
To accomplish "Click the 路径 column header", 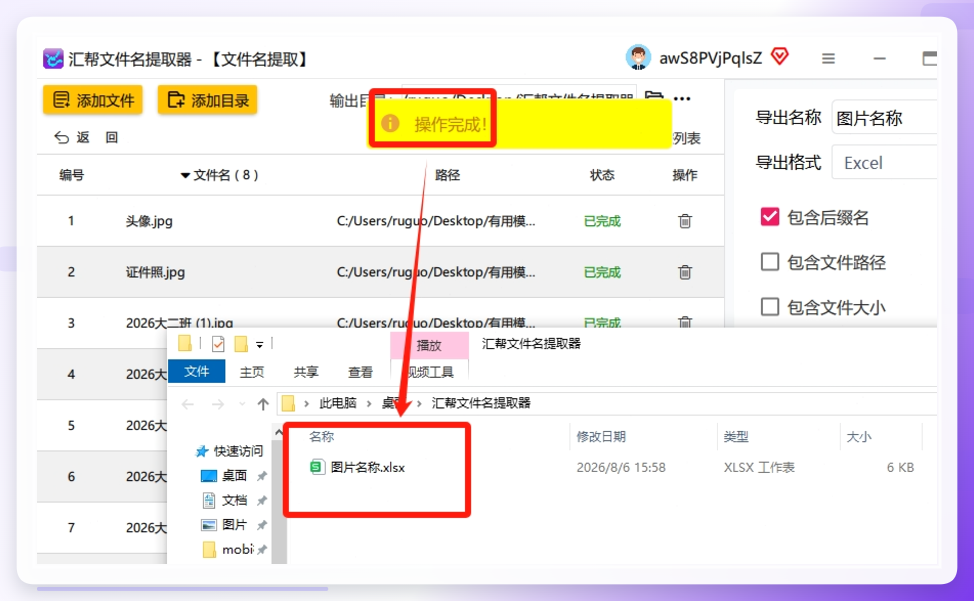I will point(447,175).
